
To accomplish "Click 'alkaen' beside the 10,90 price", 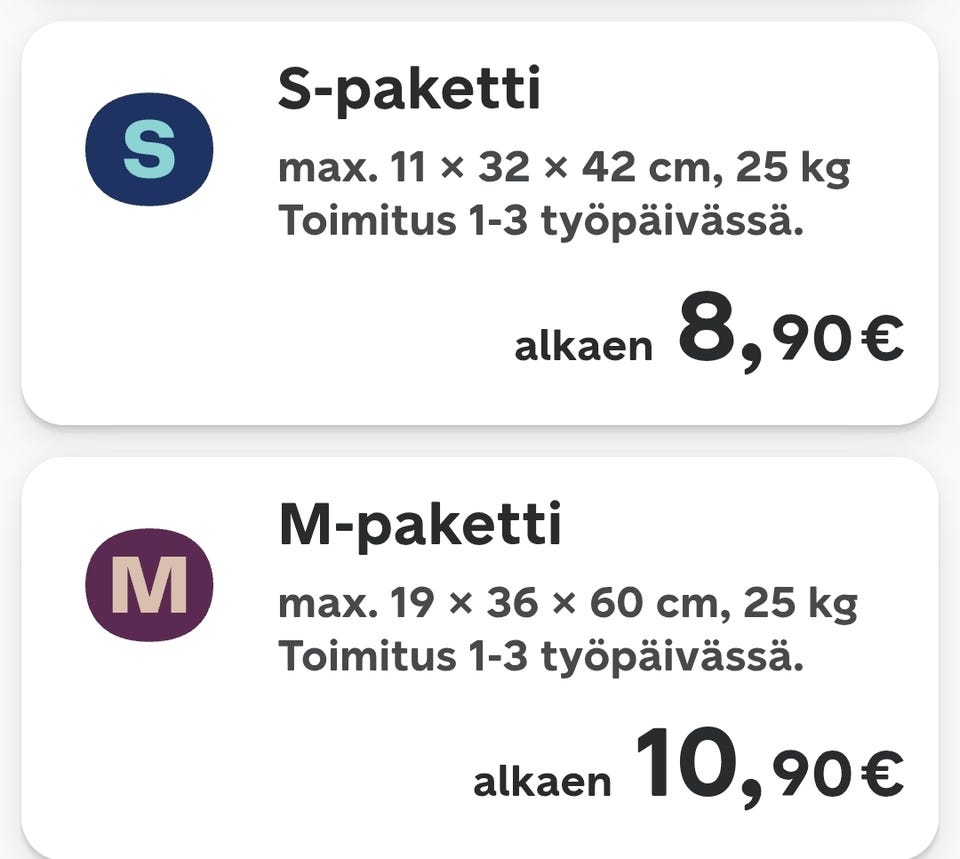I will point(541,782).
